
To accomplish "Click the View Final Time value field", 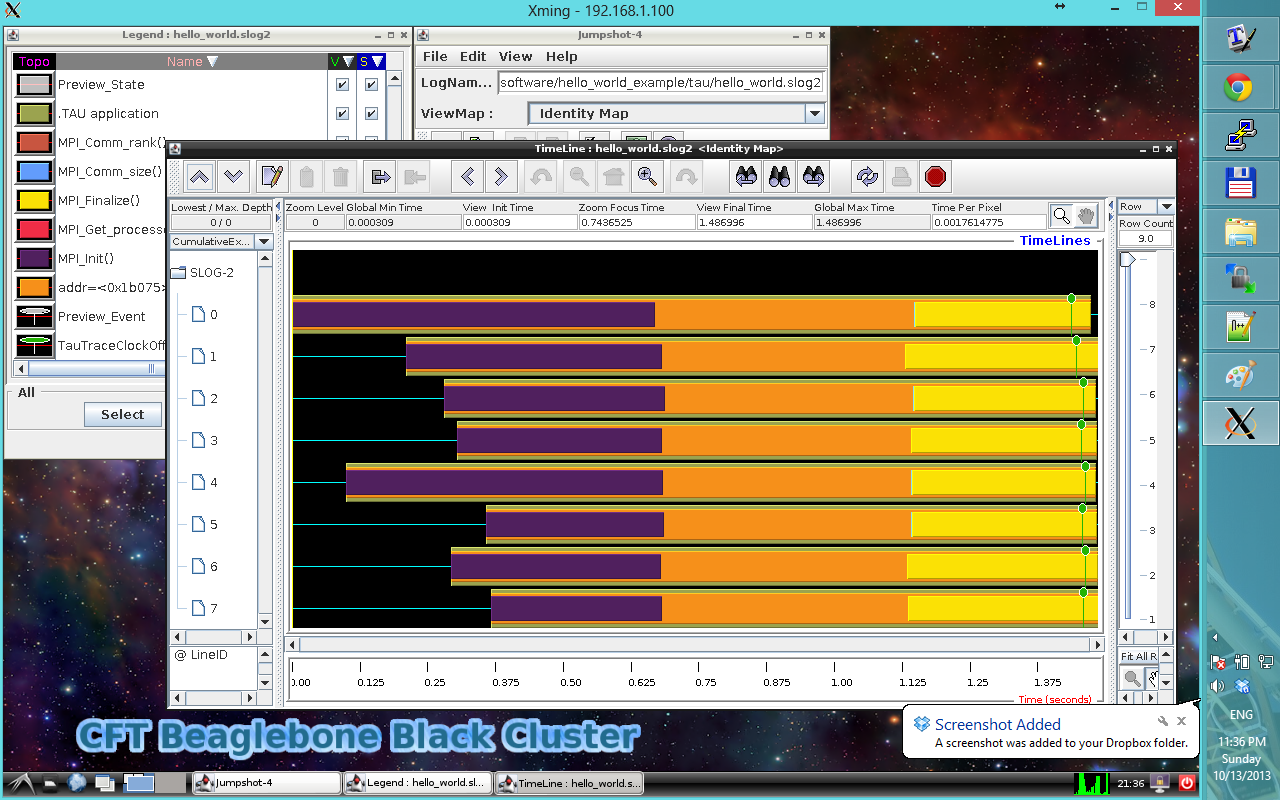I will tap(753, 222).
